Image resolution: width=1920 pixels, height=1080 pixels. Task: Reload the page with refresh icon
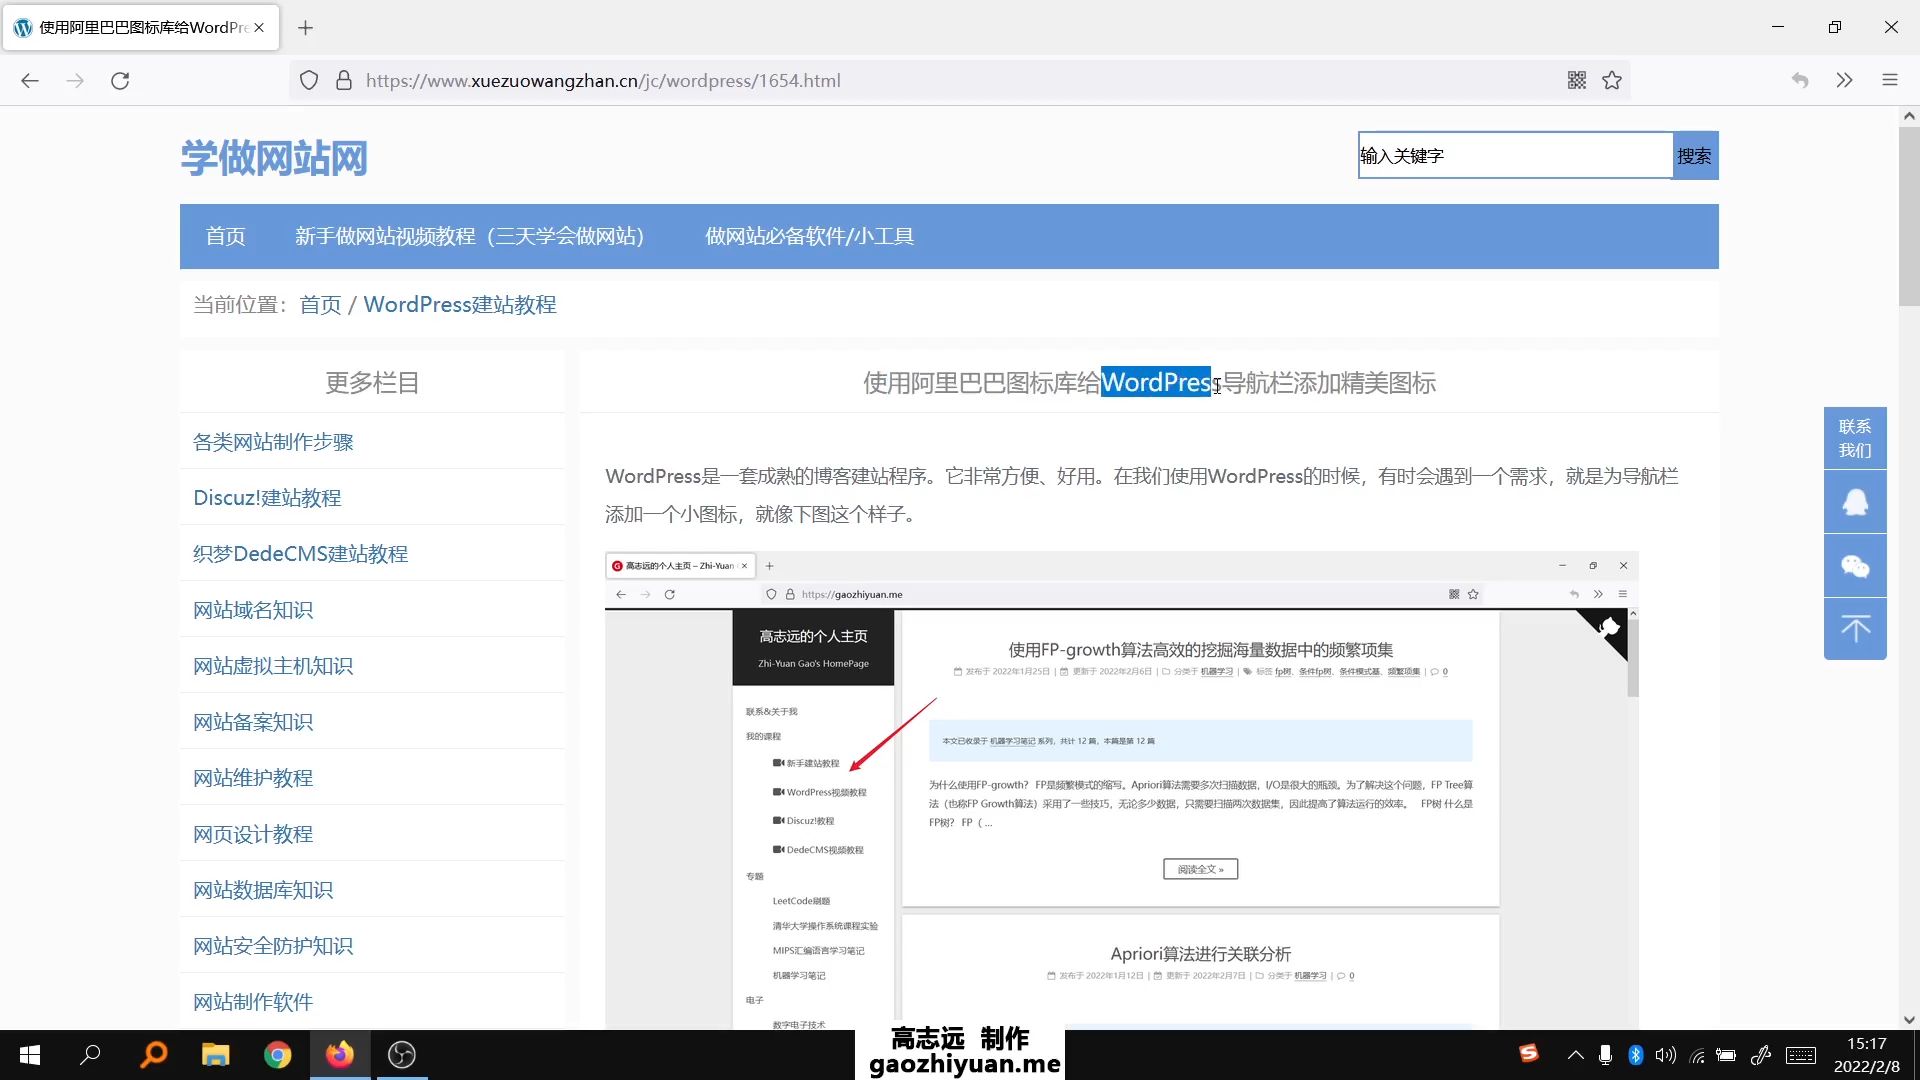120,81
